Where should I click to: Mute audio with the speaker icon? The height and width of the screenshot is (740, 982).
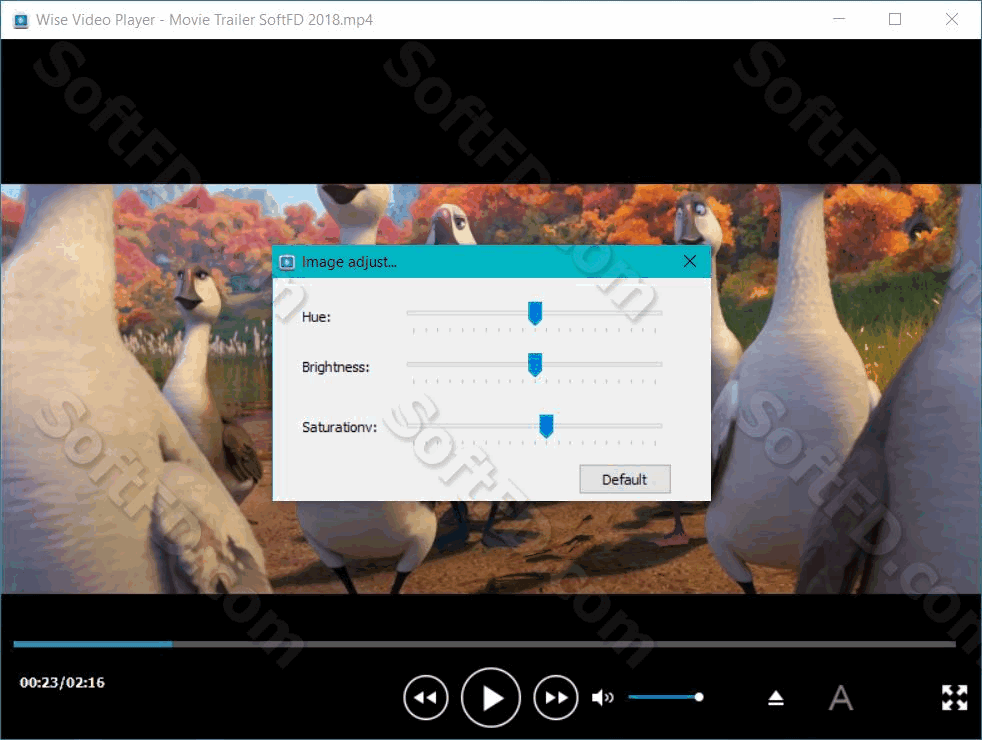(x=602, y=697)
